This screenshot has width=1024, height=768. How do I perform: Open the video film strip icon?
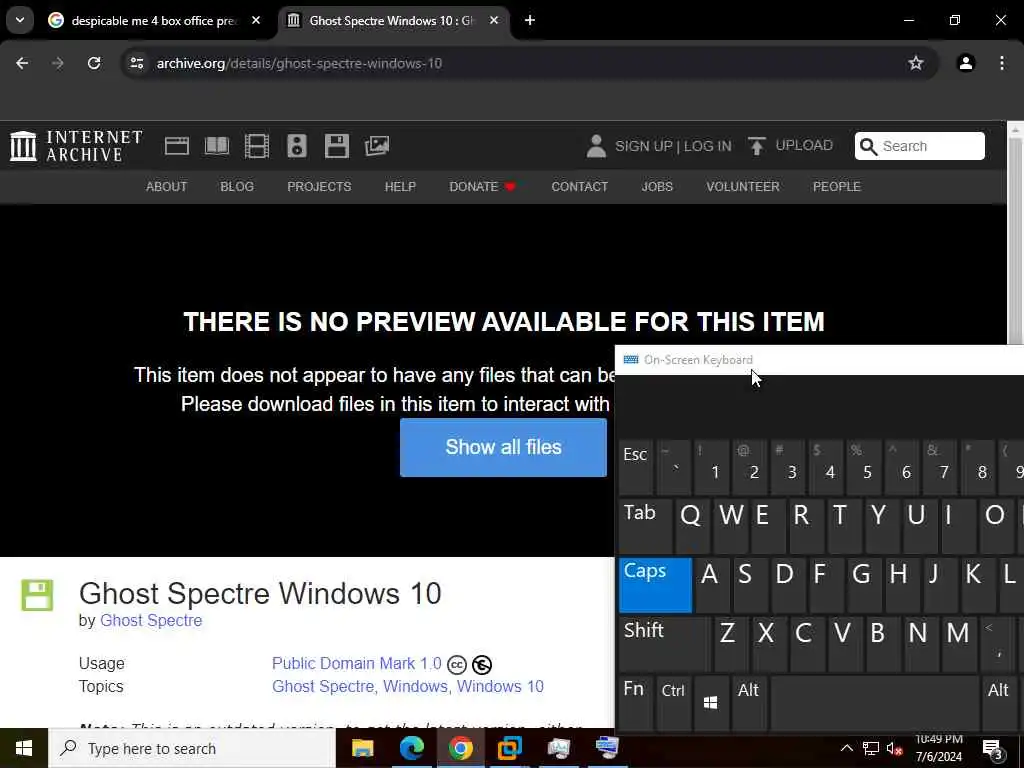click(257, 146)
